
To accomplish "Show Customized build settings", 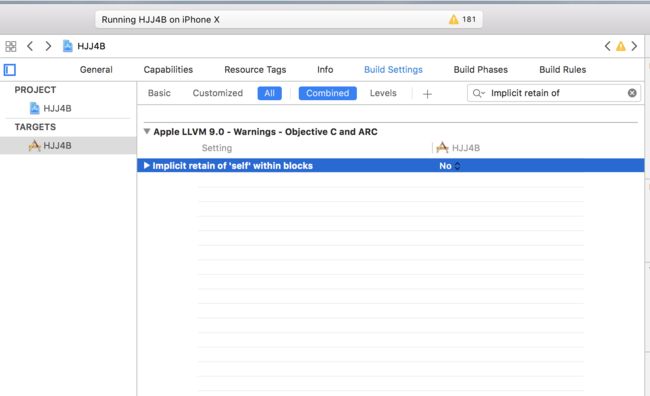I will (218, 93).
